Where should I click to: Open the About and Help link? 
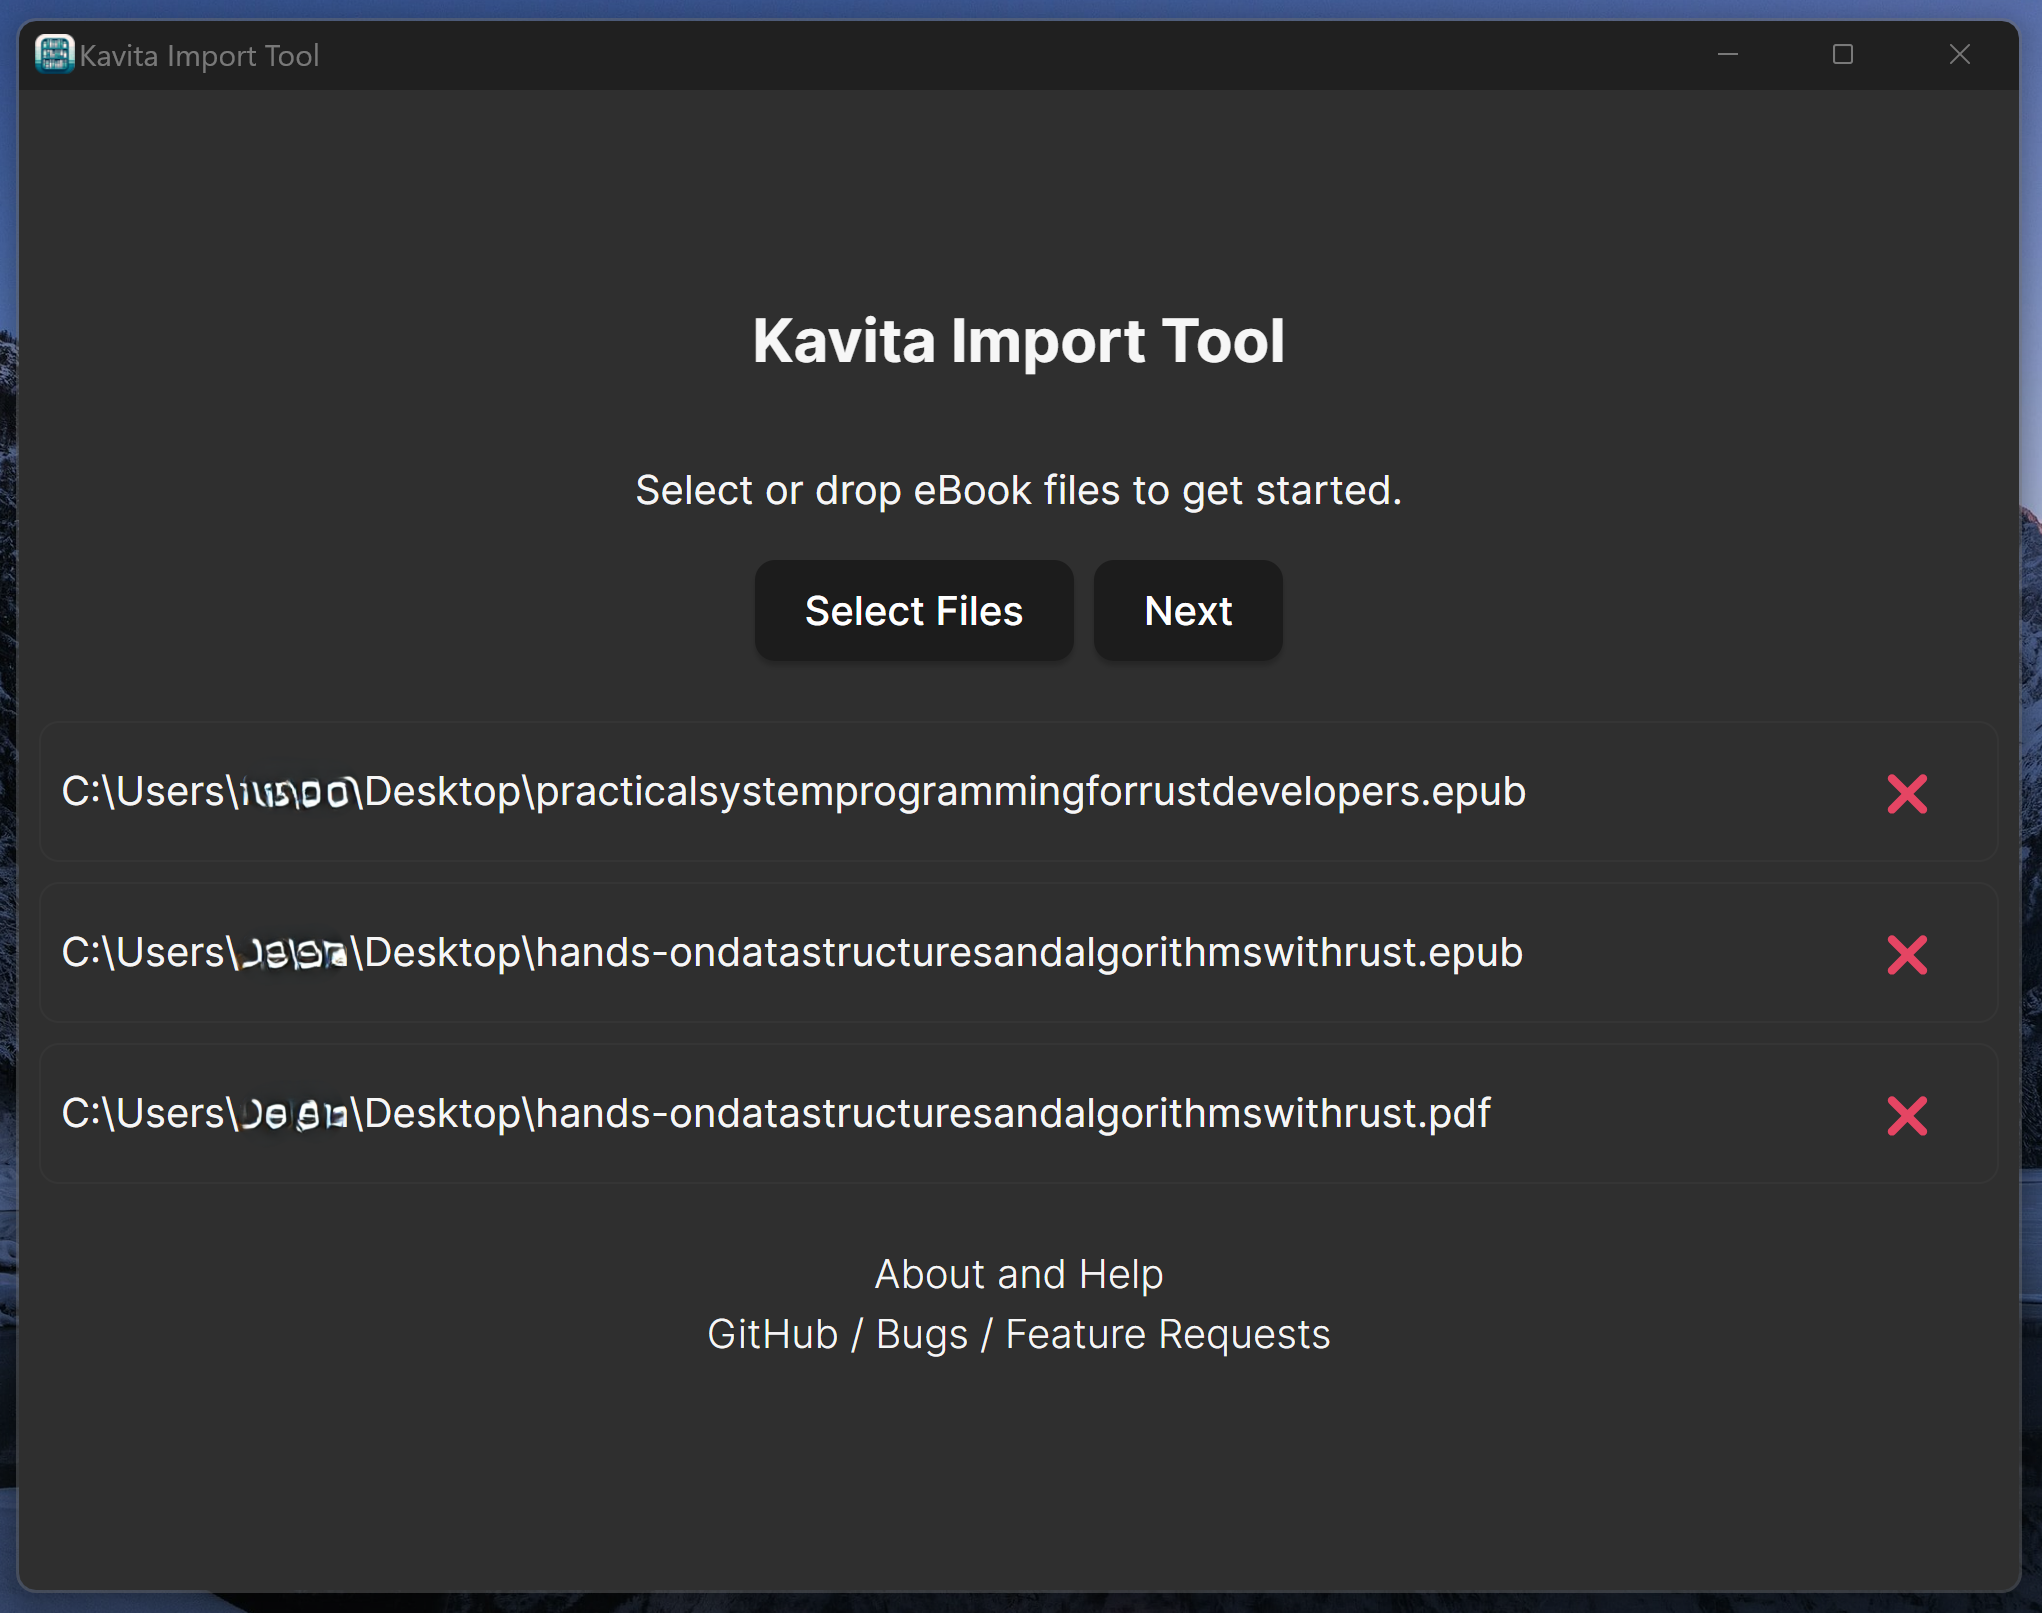1018,1274
